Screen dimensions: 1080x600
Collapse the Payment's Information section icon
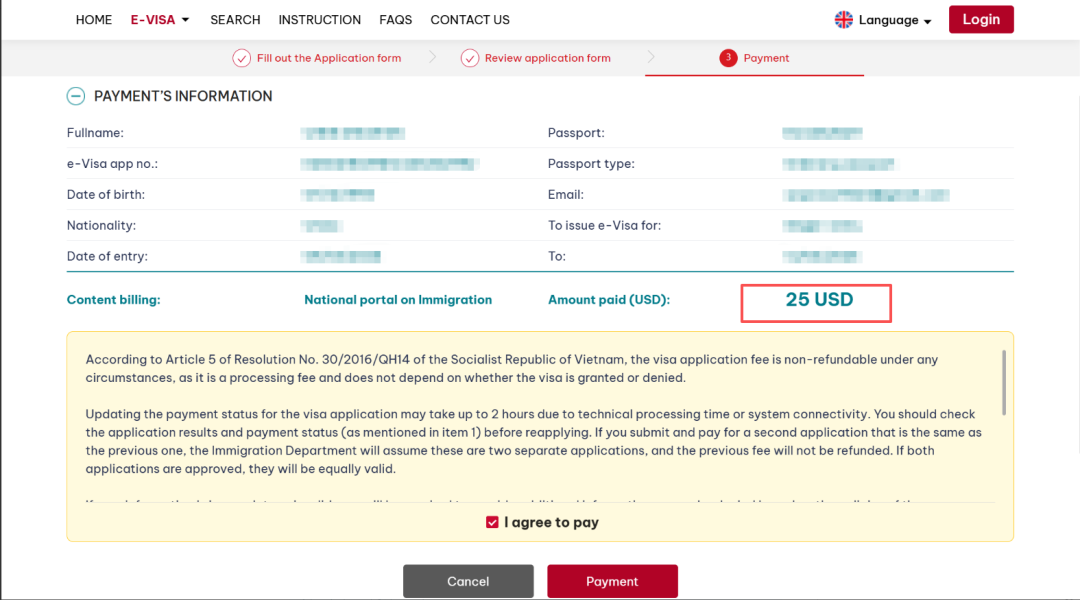pyautogui.click(x=76, y=96)
